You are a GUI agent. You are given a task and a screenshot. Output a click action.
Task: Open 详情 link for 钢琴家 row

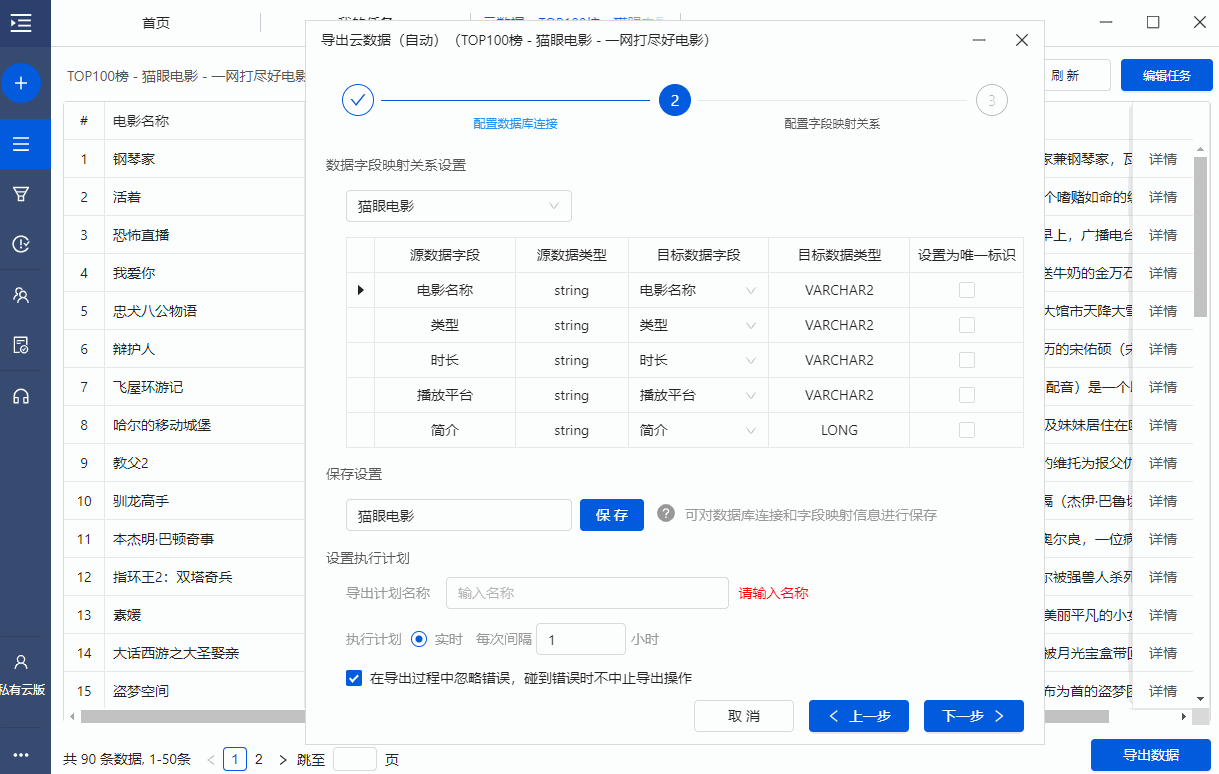[x=1163, y=159]
